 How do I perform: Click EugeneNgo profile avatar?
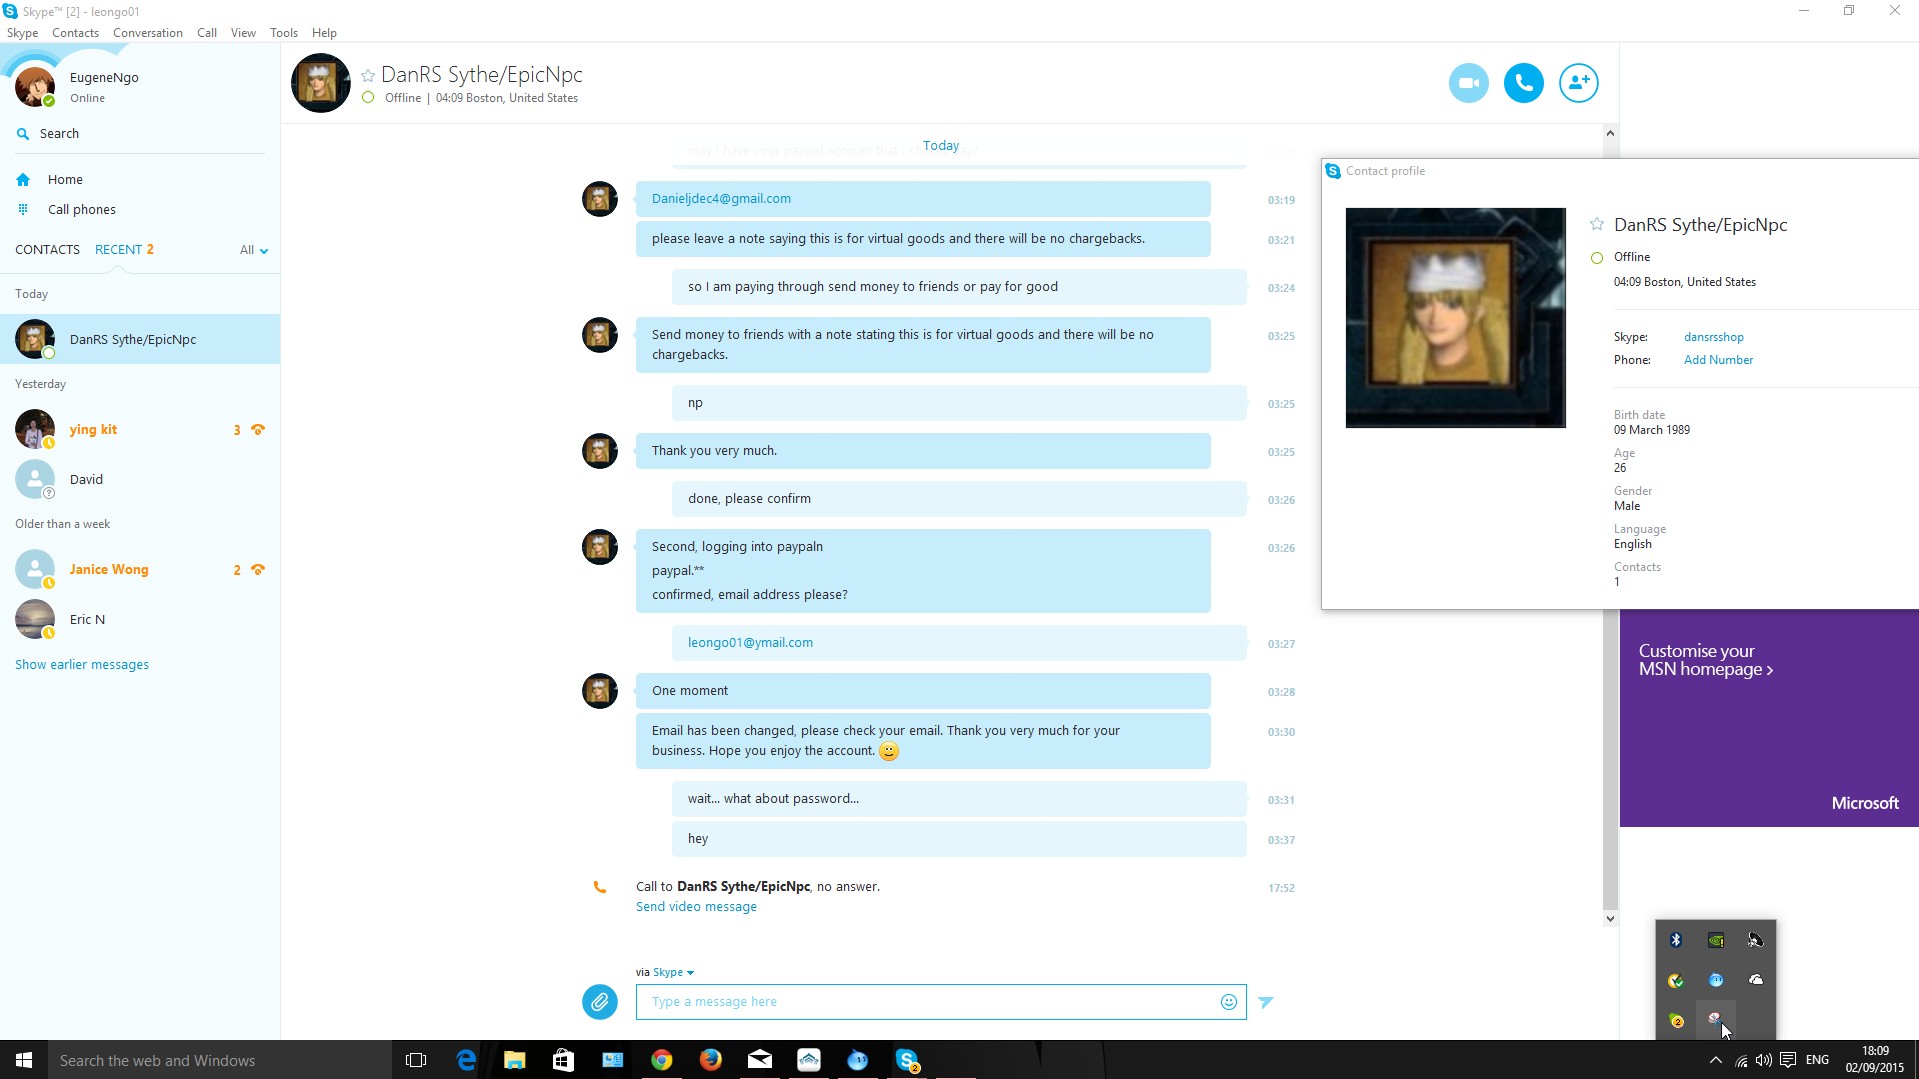tap(35, 87)
